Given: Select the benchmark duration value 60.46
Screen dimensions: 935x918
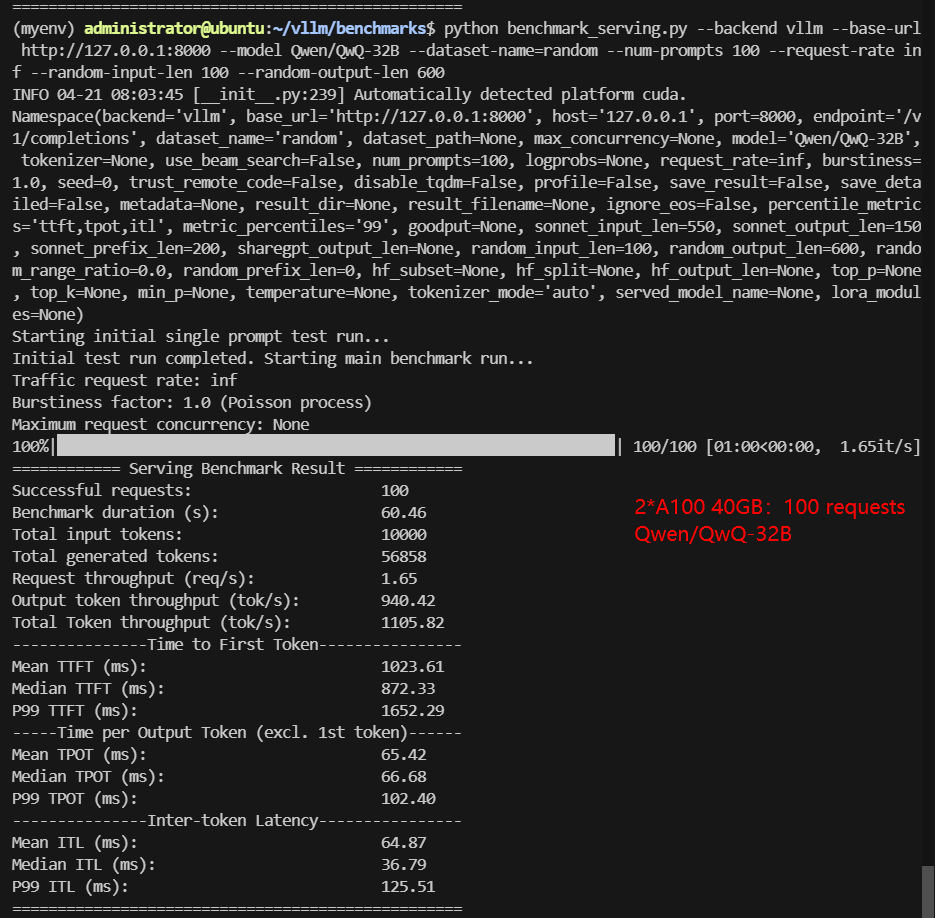Looking at the screenshot, I should [x=404, y=512].
